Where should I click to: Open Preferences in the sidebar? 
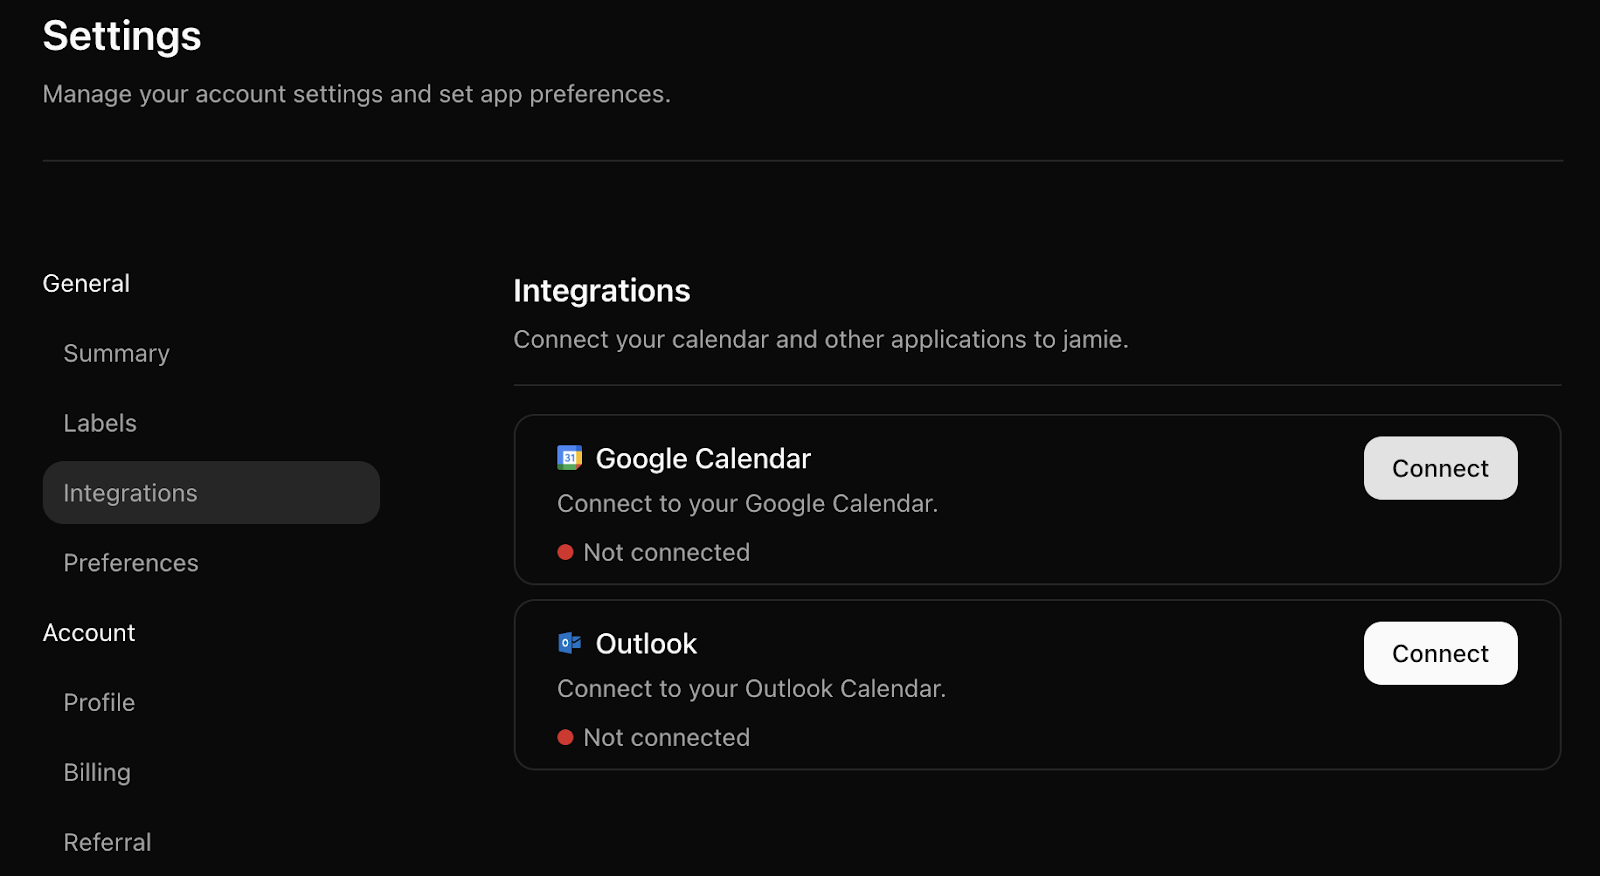tap(131, 563)
